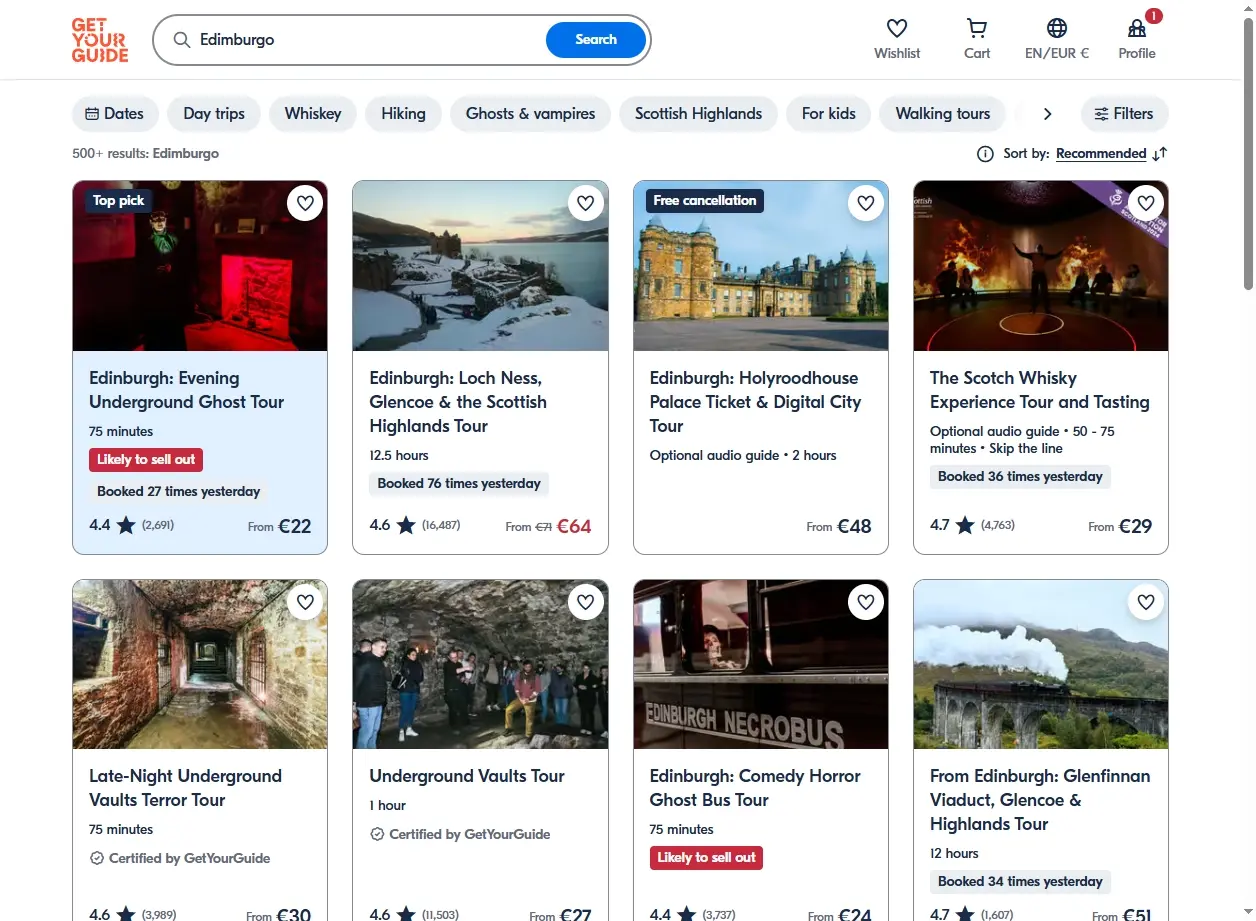Click Booked 34 times yesterday label
Image resolution: width=1256 pixels, height=921 pixels.
[1020, 882]
